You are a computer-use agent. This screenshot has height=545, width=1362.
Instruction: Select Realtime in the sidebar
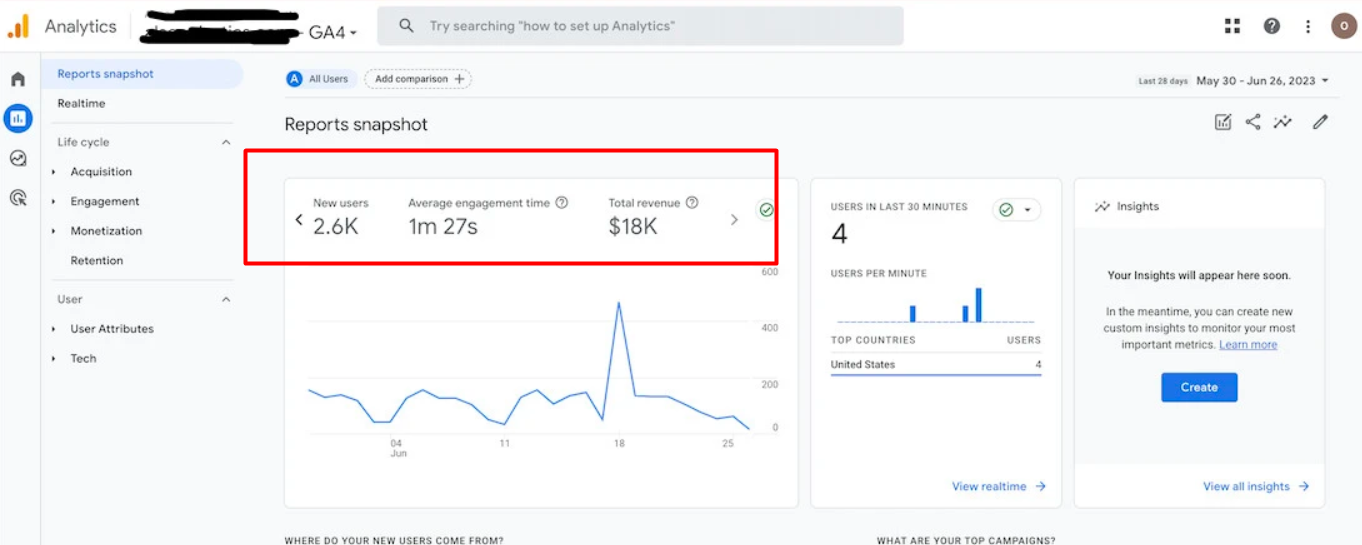pyautogui.click(x=81, y=104)
